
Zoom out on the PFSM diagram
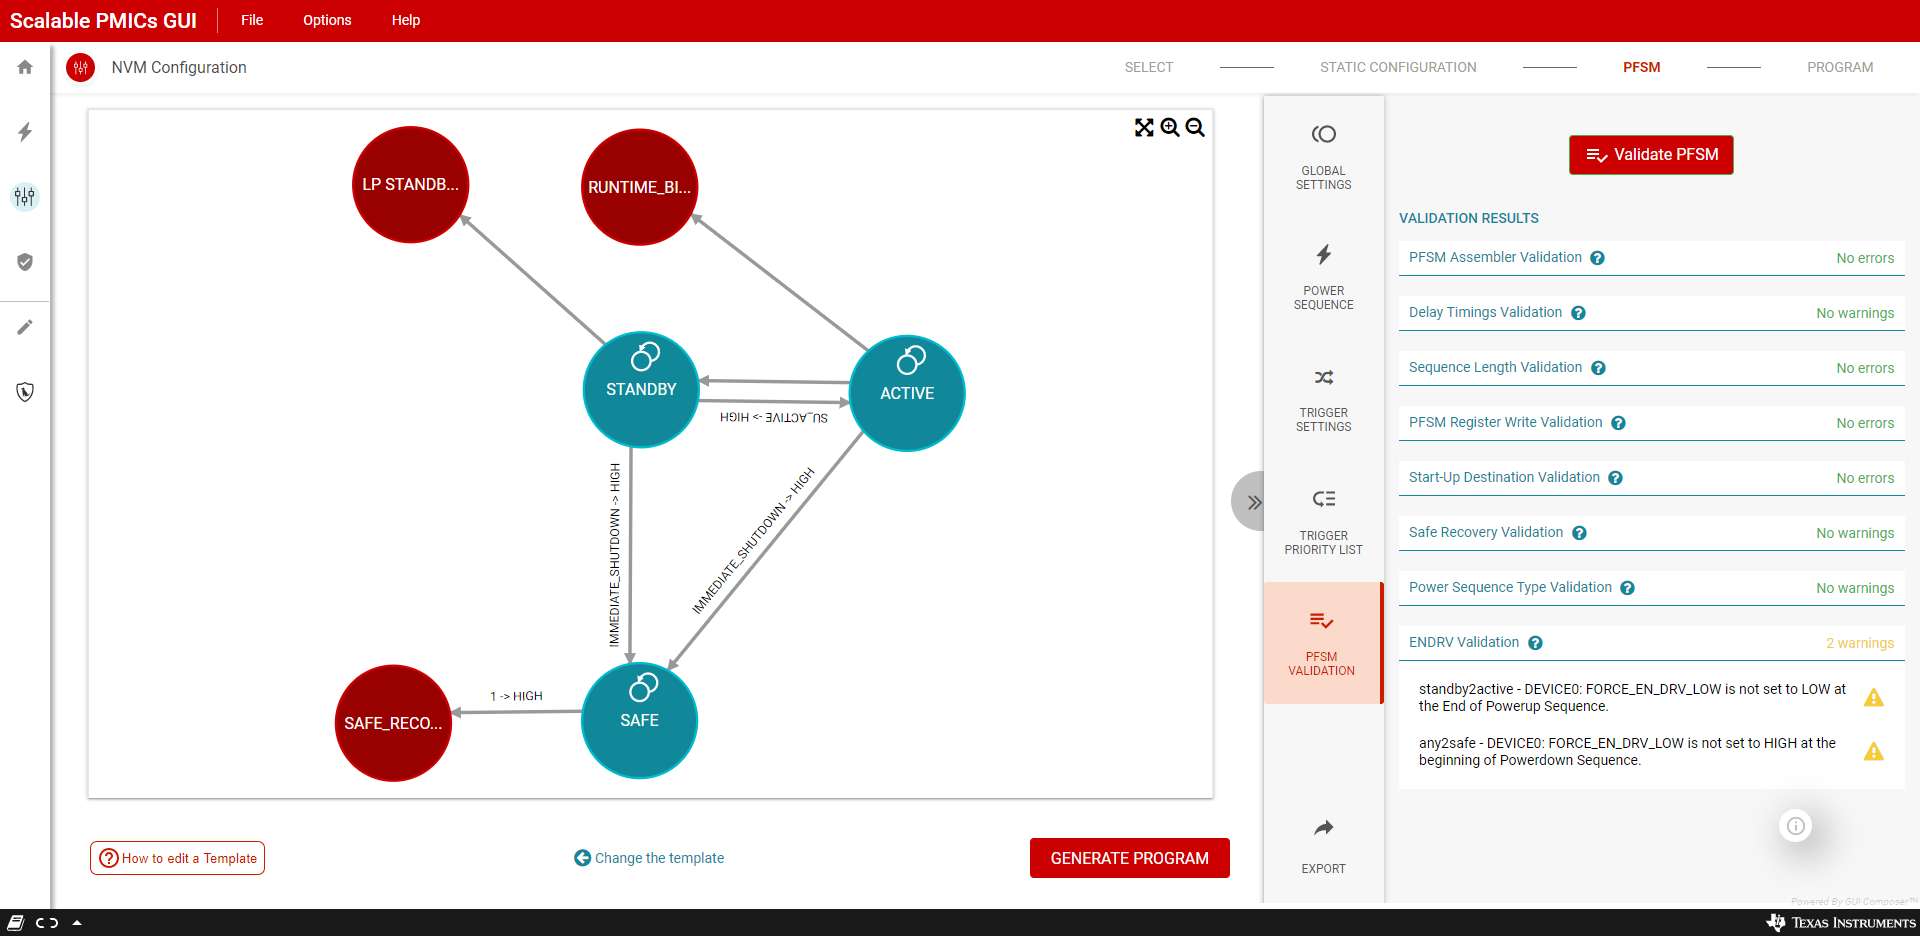pos(1195,127)
